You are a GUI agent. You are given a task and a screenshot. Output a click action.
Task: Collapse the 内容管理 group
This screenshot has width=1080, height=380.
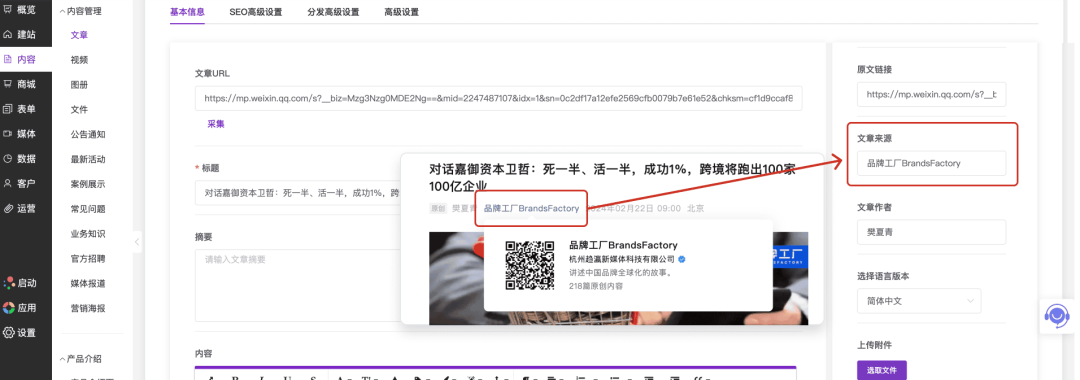[x=81, y=11]
